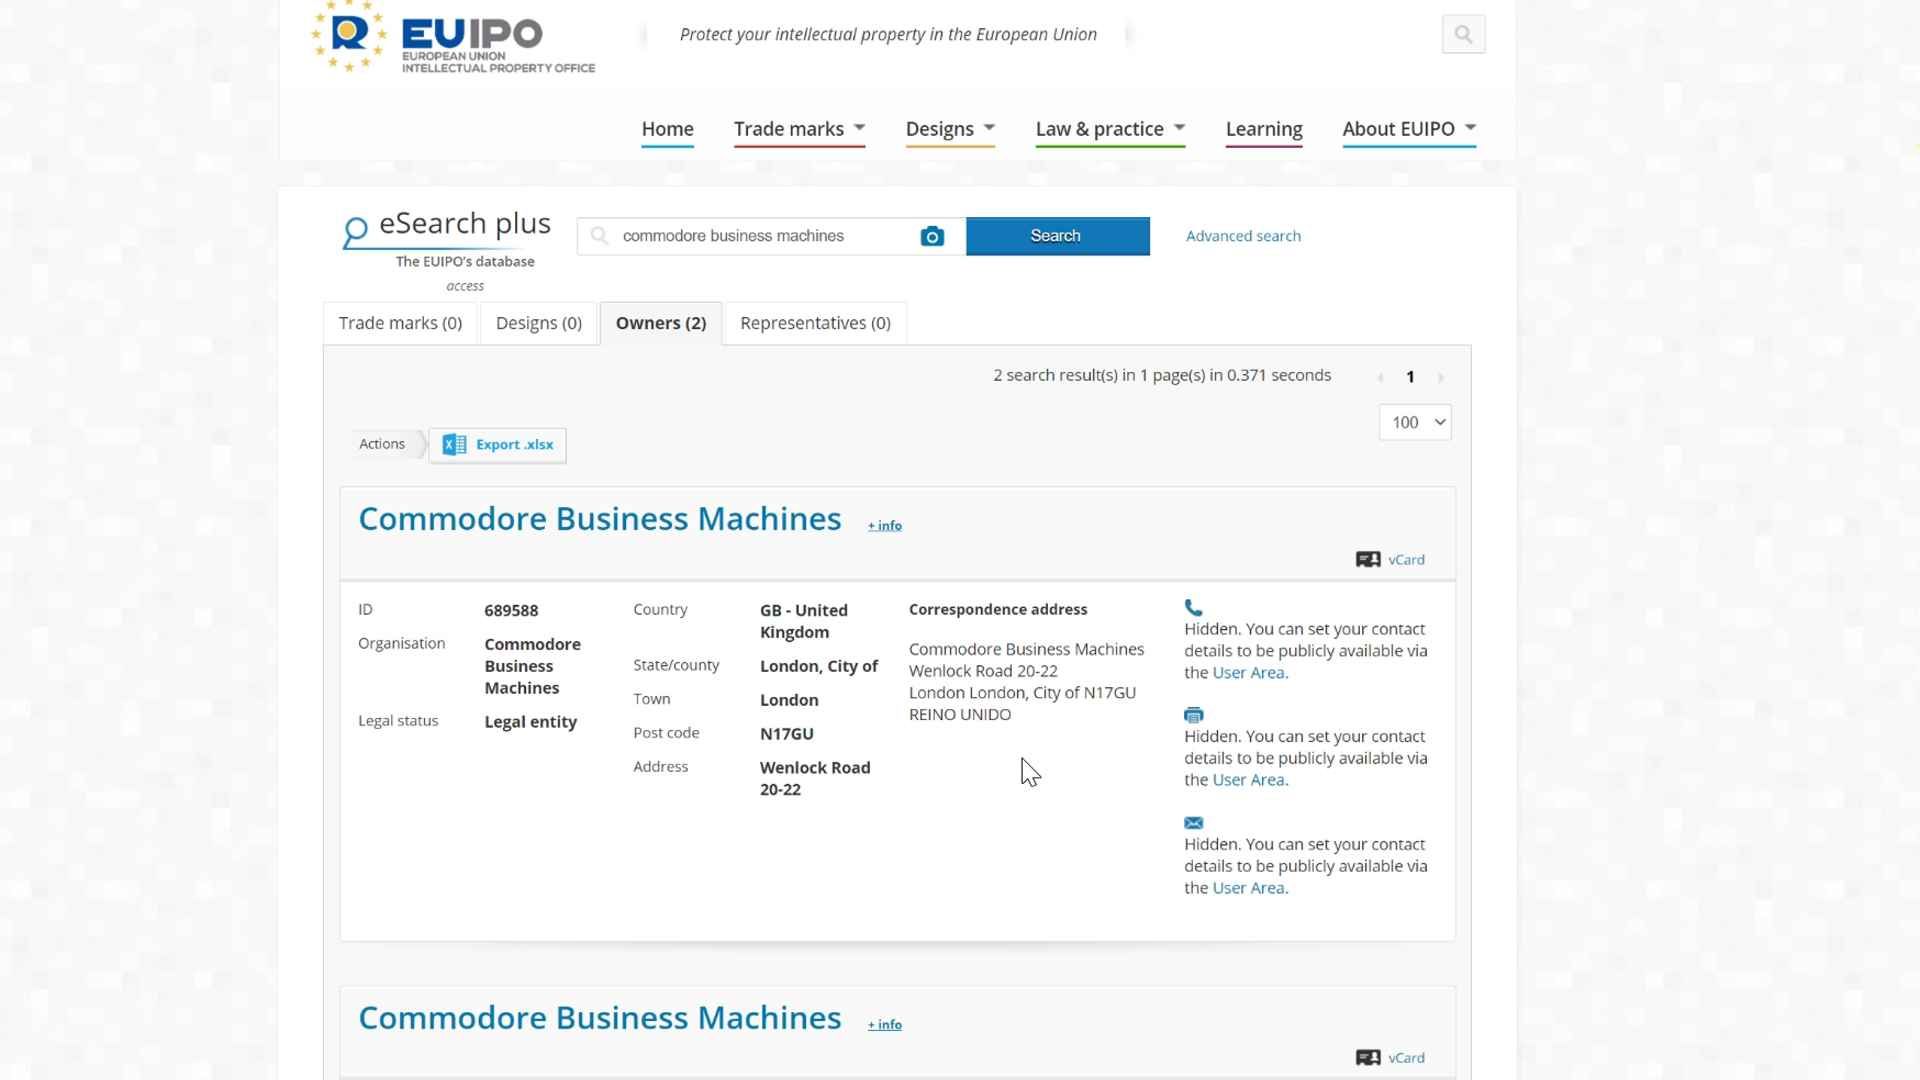Click the Correspondence address heading
The height and width of the screenshot is (1080, 1920).
[998, 609]
